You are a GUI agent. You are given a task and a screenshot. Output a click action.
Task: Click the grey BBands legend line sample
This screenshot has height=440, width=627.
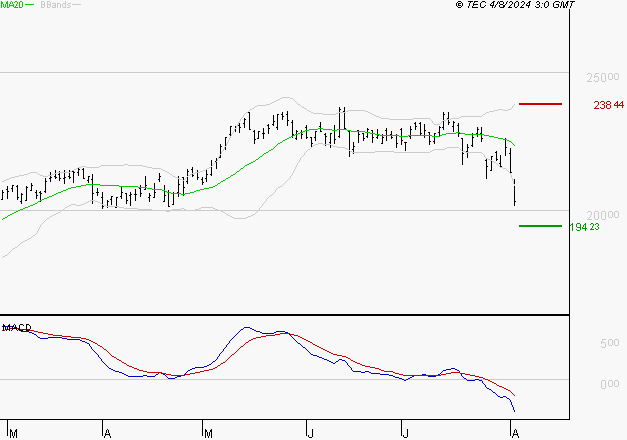[x=76, y=5]
